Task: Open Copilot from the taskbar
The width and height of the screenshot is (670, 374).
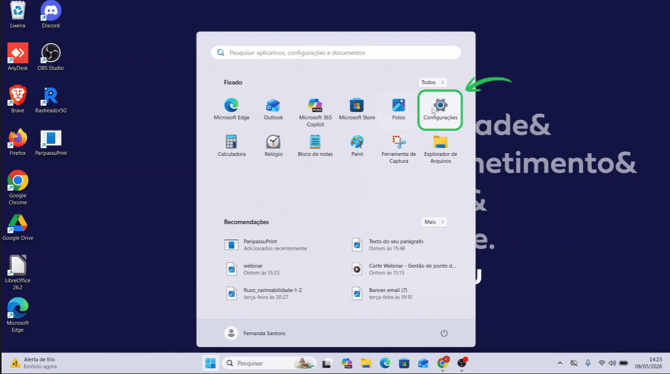Action: 347,363
